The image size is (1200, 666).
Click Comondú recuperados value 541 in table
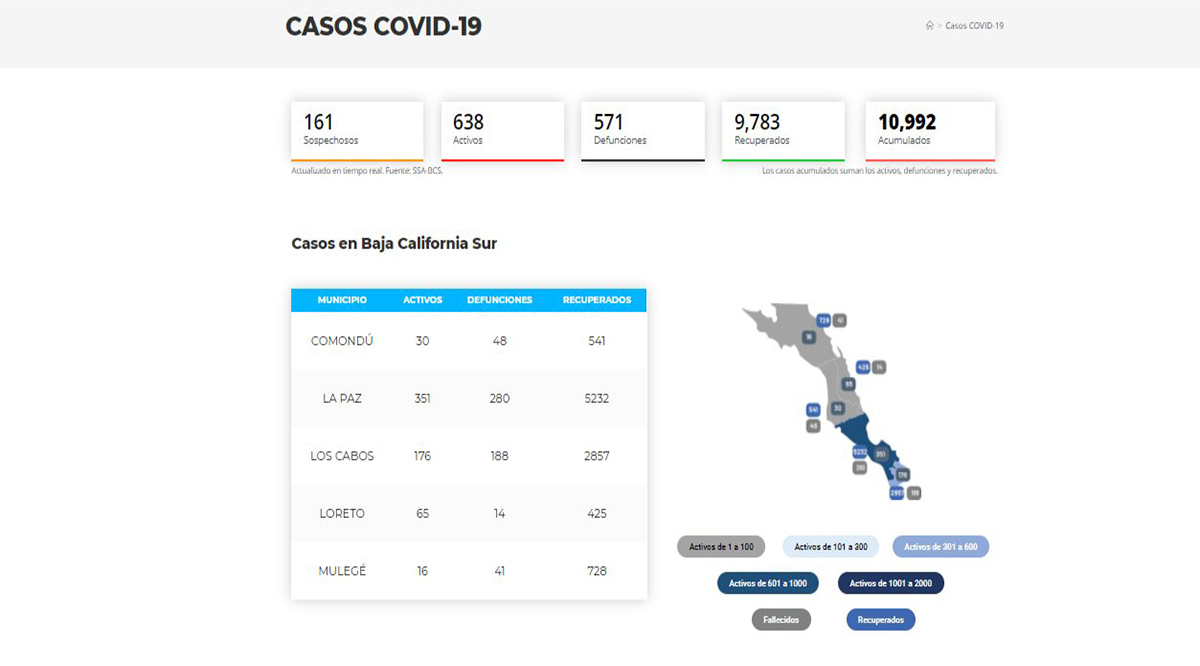point(597,341)
